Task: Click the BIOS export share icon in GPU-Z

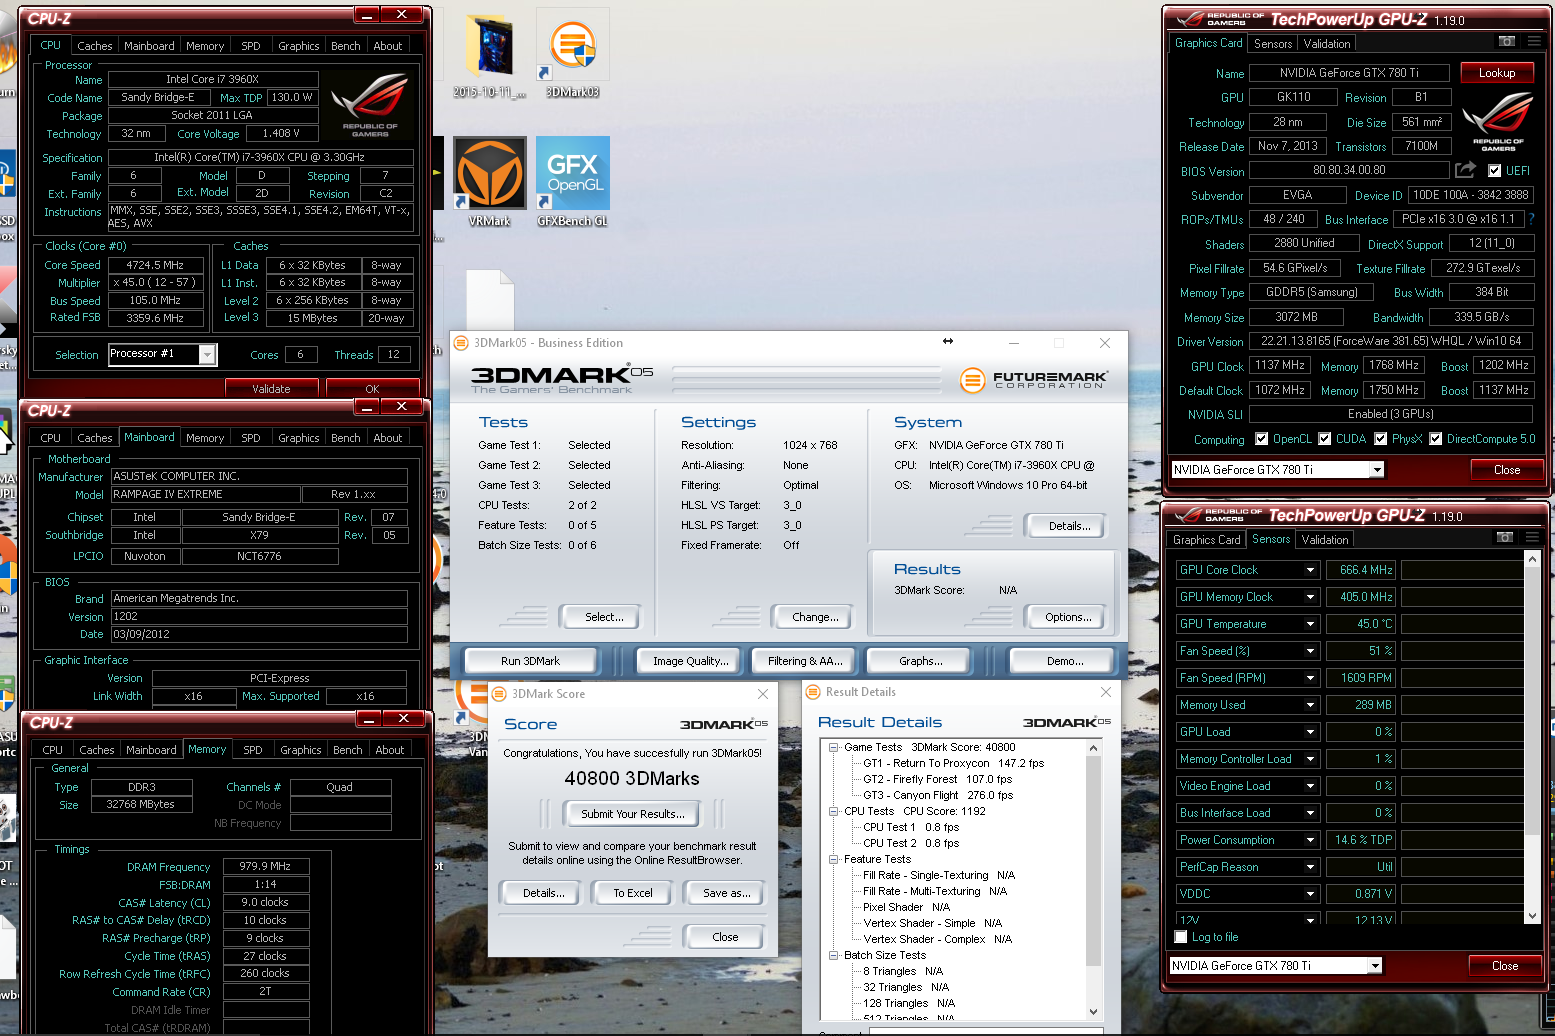Action: [x=1465, y=170]
